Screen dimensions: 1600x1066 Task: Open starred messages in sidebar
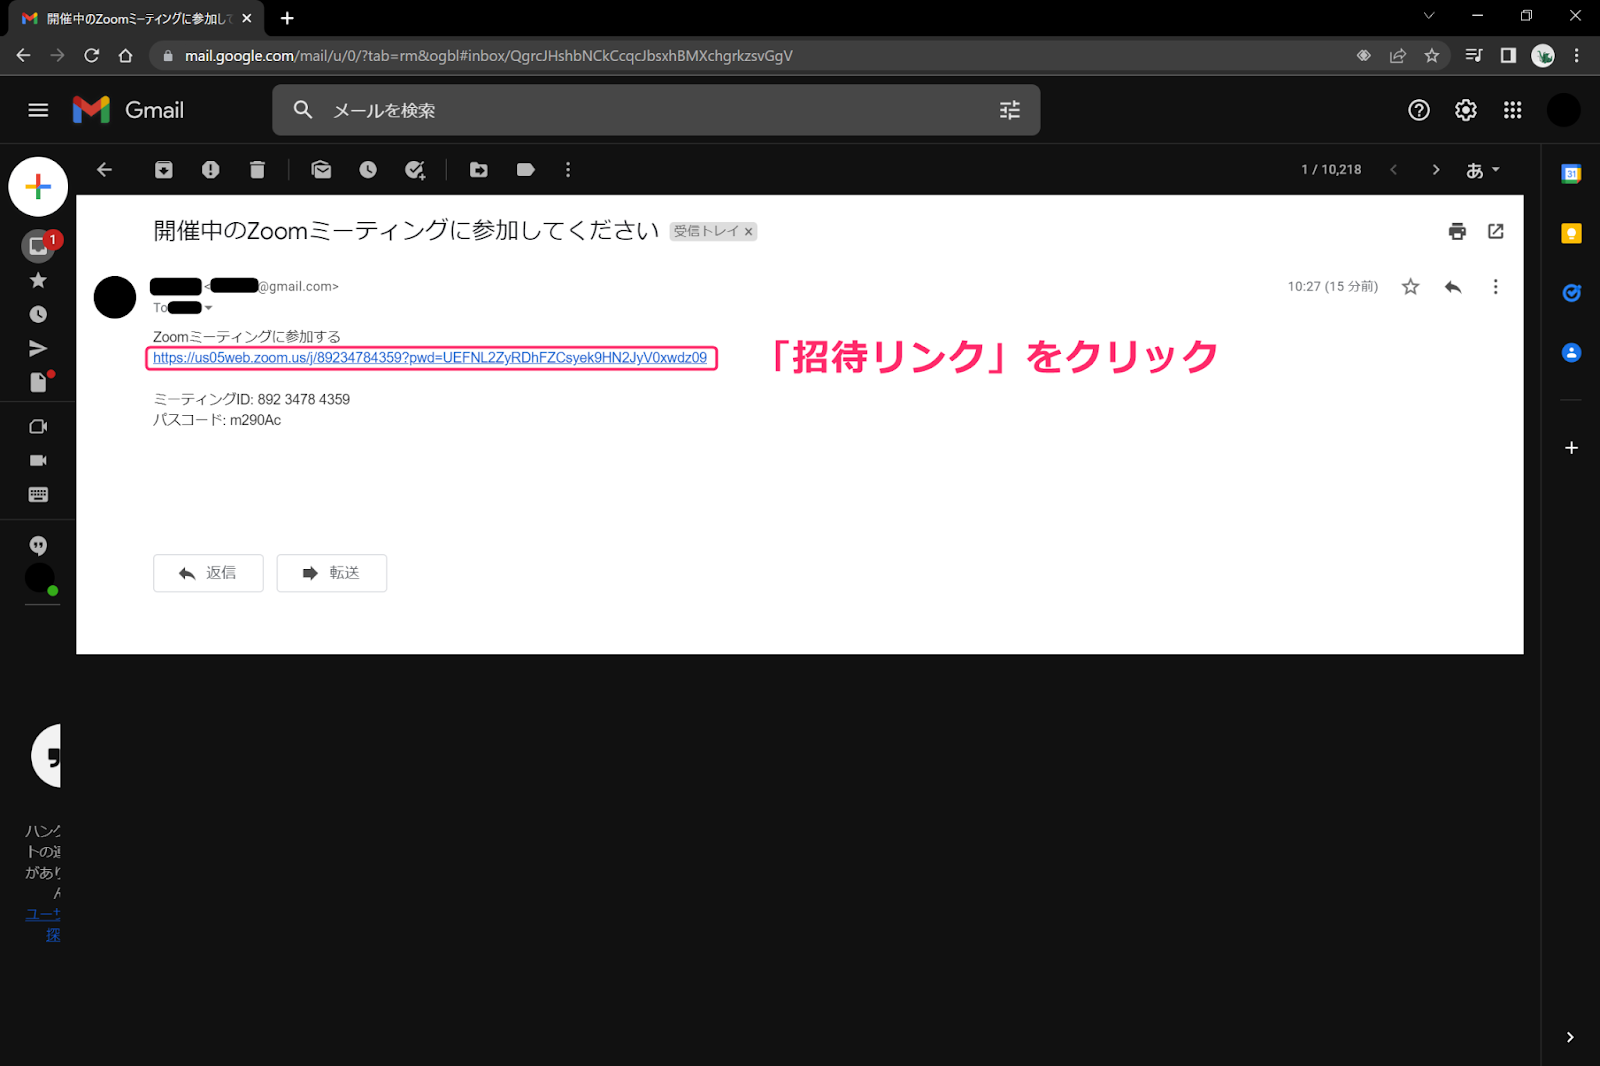(38, 280)
